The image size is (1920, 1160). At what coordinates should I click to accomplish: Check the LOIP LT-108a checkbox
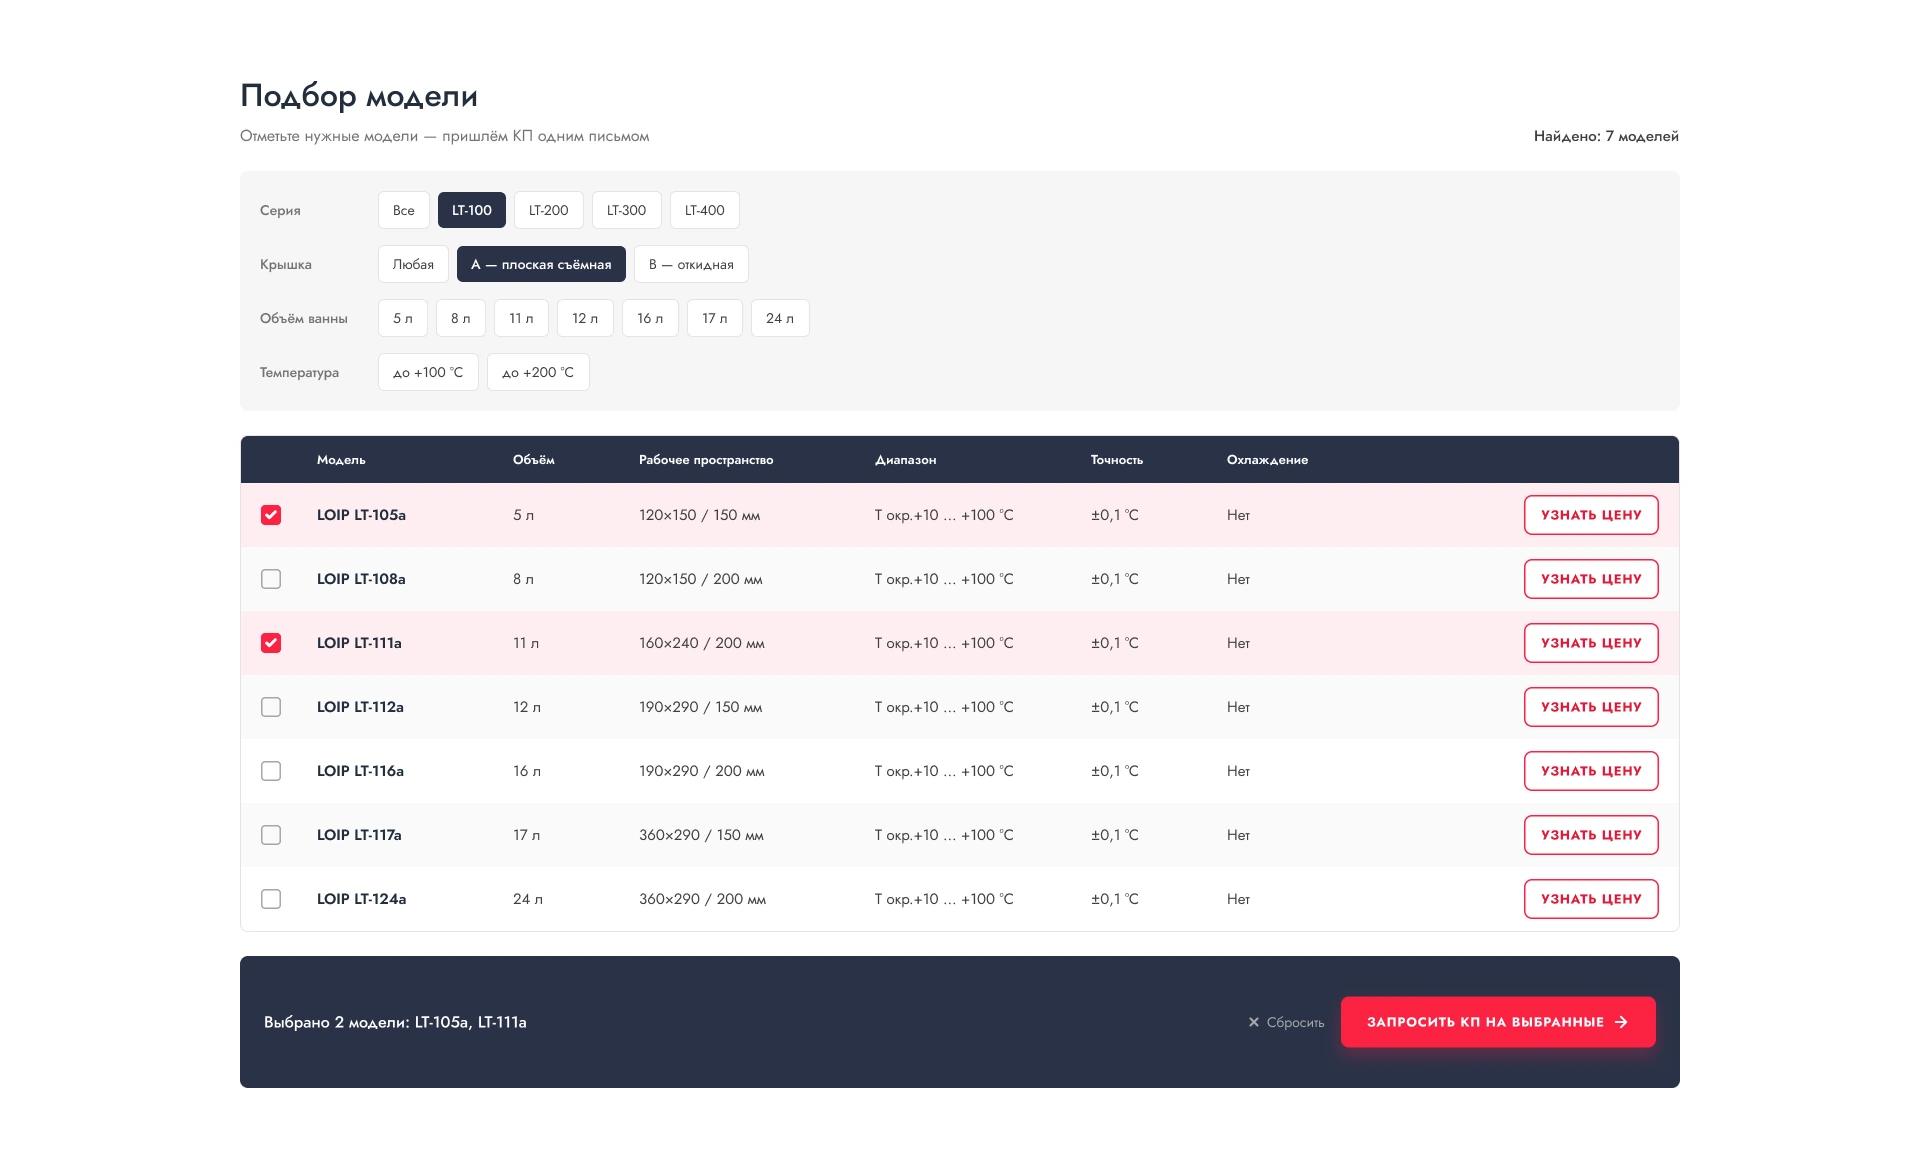click(271, 579)
